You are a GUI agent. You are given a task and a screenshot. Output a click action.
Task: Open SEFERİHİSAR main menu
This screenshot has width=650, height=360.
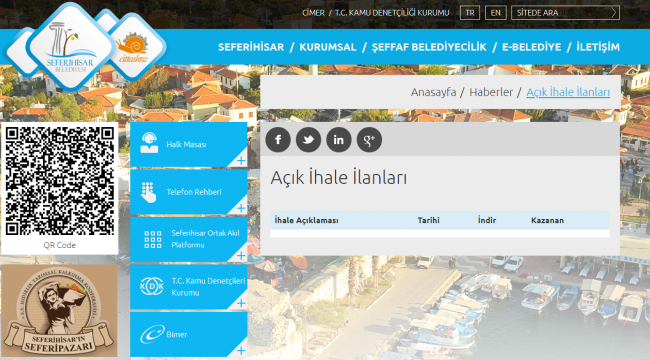point(251,47)
